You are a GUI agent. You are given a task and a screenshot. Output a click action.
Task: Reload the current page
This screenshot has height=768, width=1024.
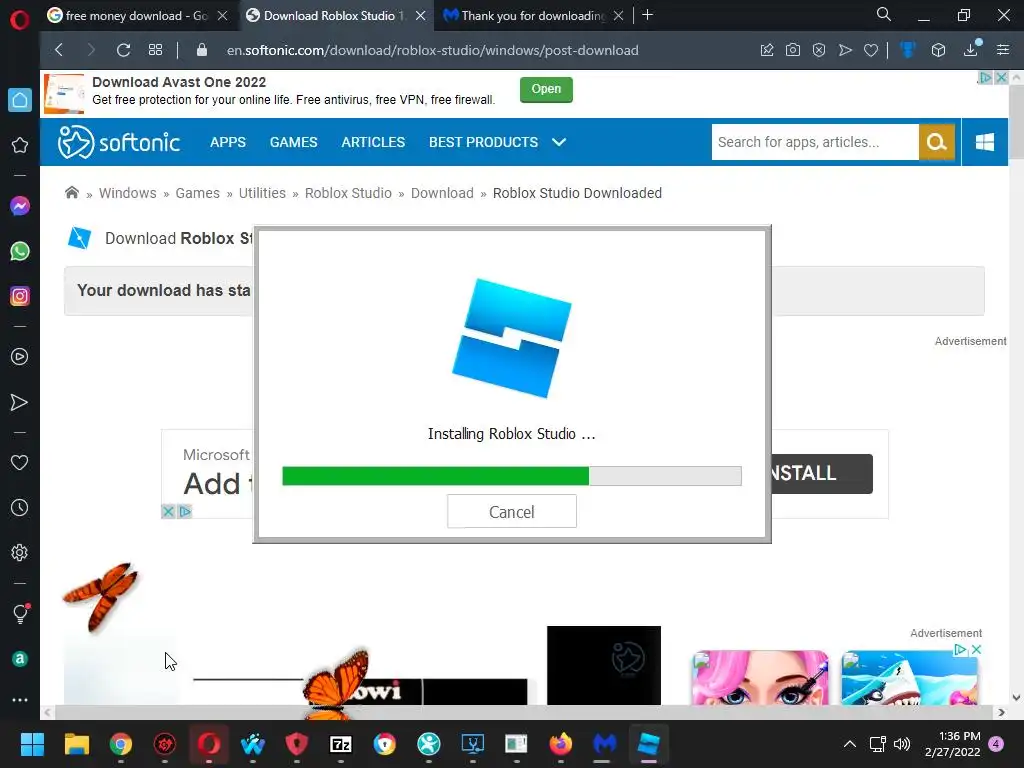click(123, 50)
